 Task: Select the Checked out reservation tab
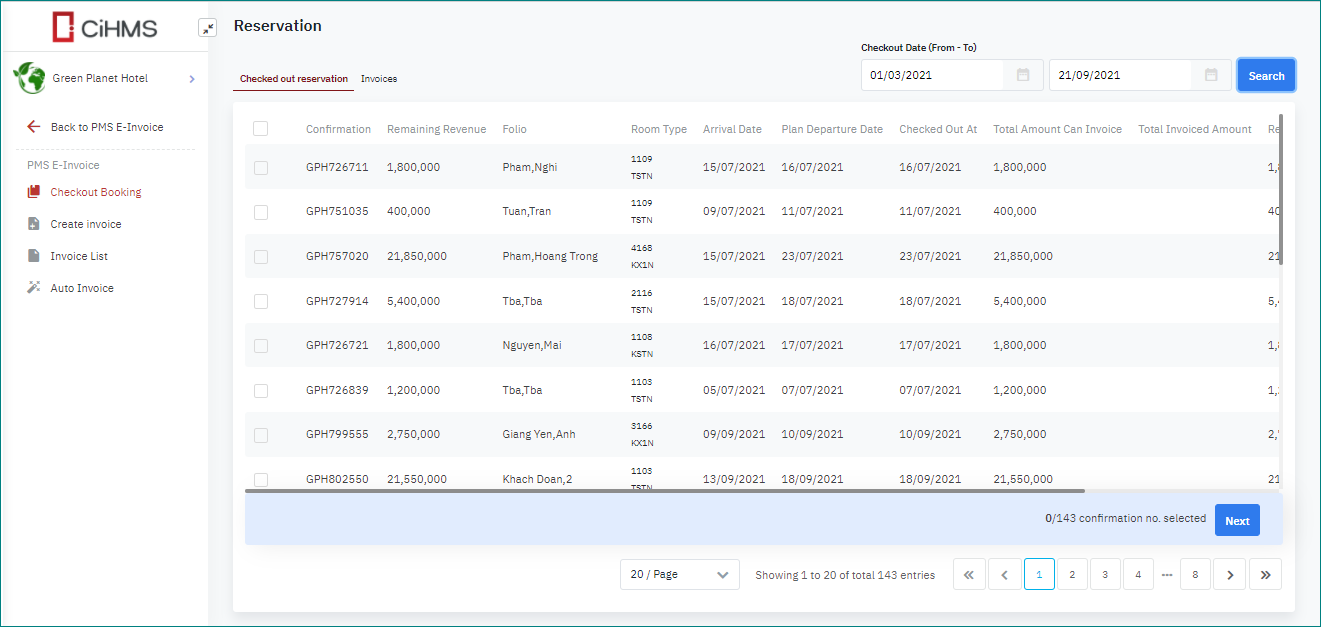tap(293, 79)
